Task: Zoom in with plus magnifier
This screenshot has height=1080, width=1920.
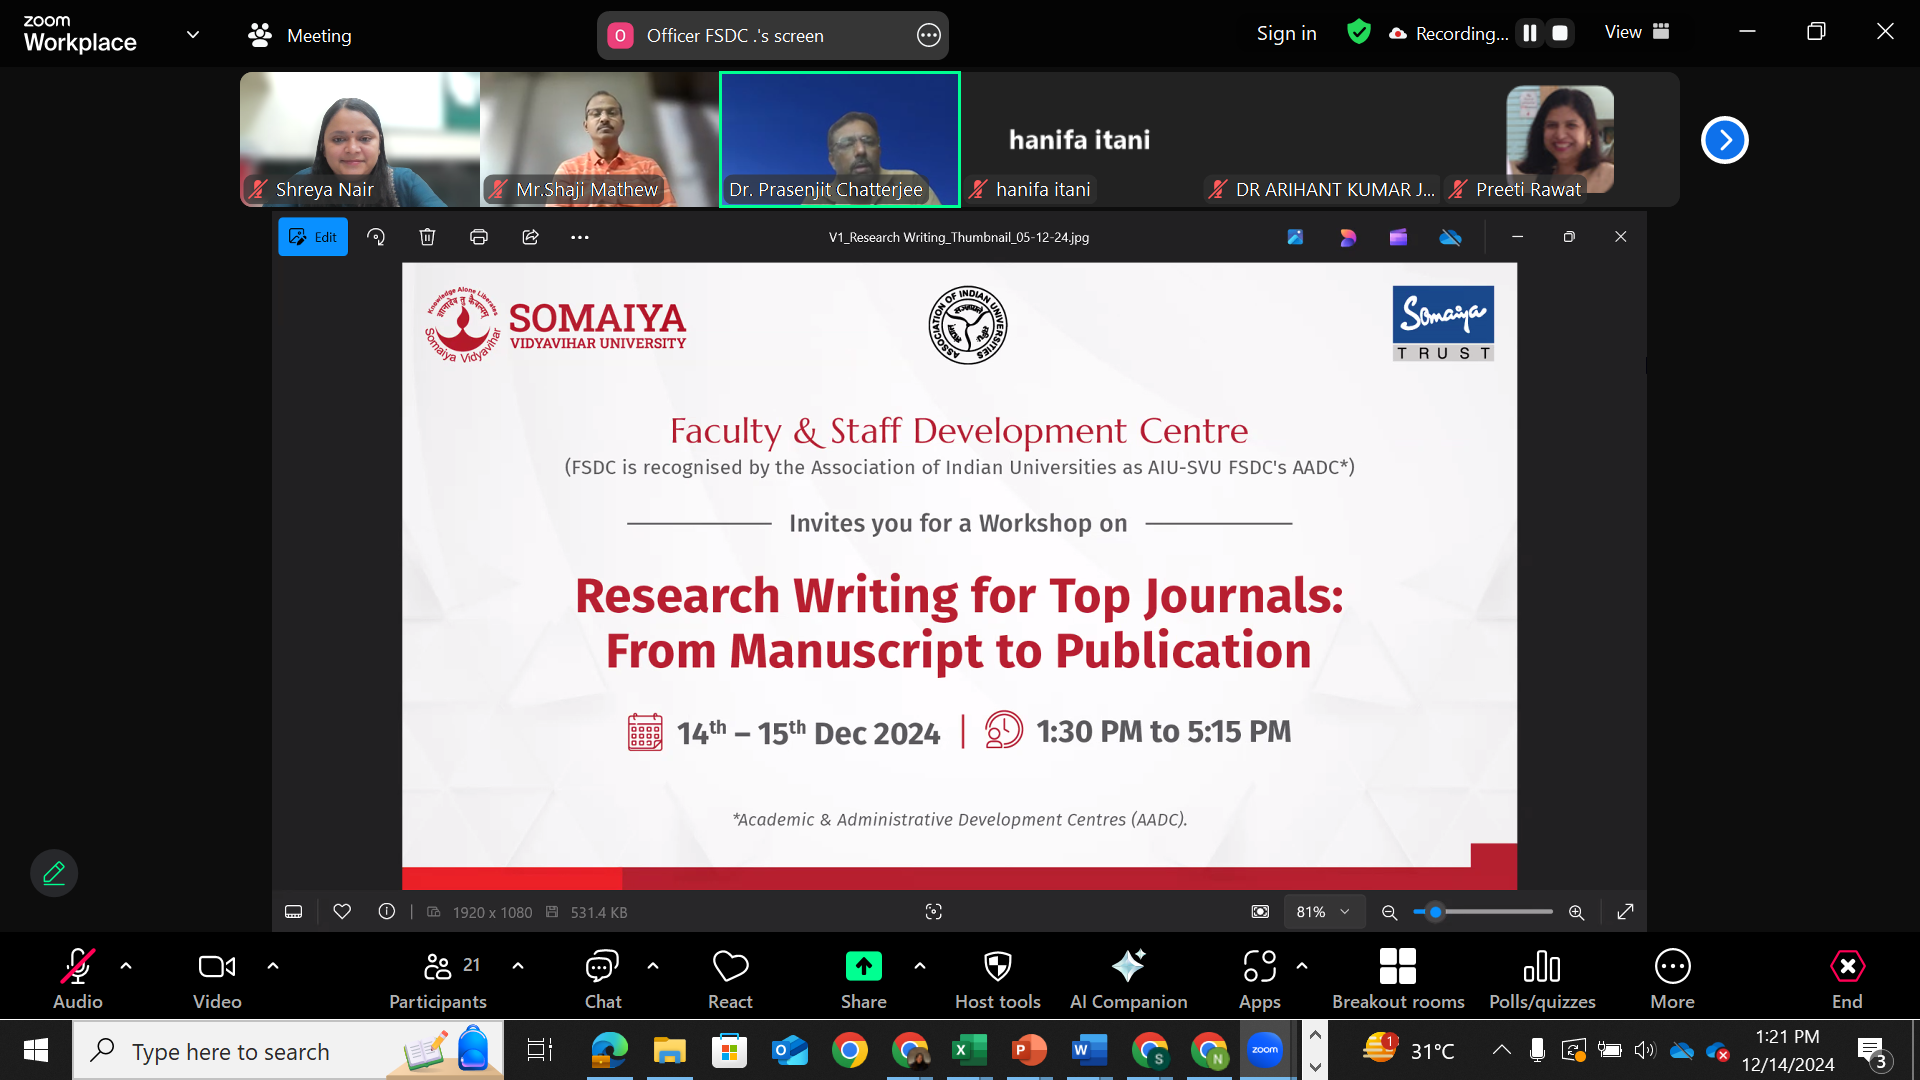Action: click(1576, 912)
